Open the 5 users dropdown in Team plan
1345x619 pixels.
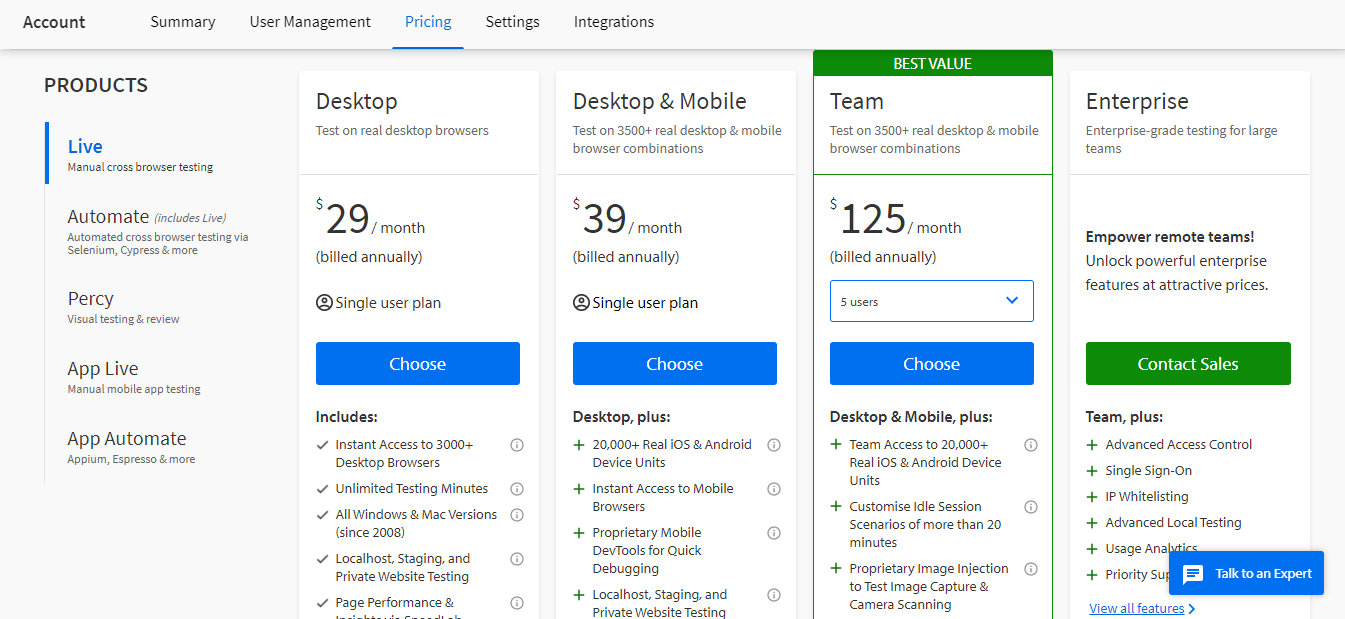point(932,301)
